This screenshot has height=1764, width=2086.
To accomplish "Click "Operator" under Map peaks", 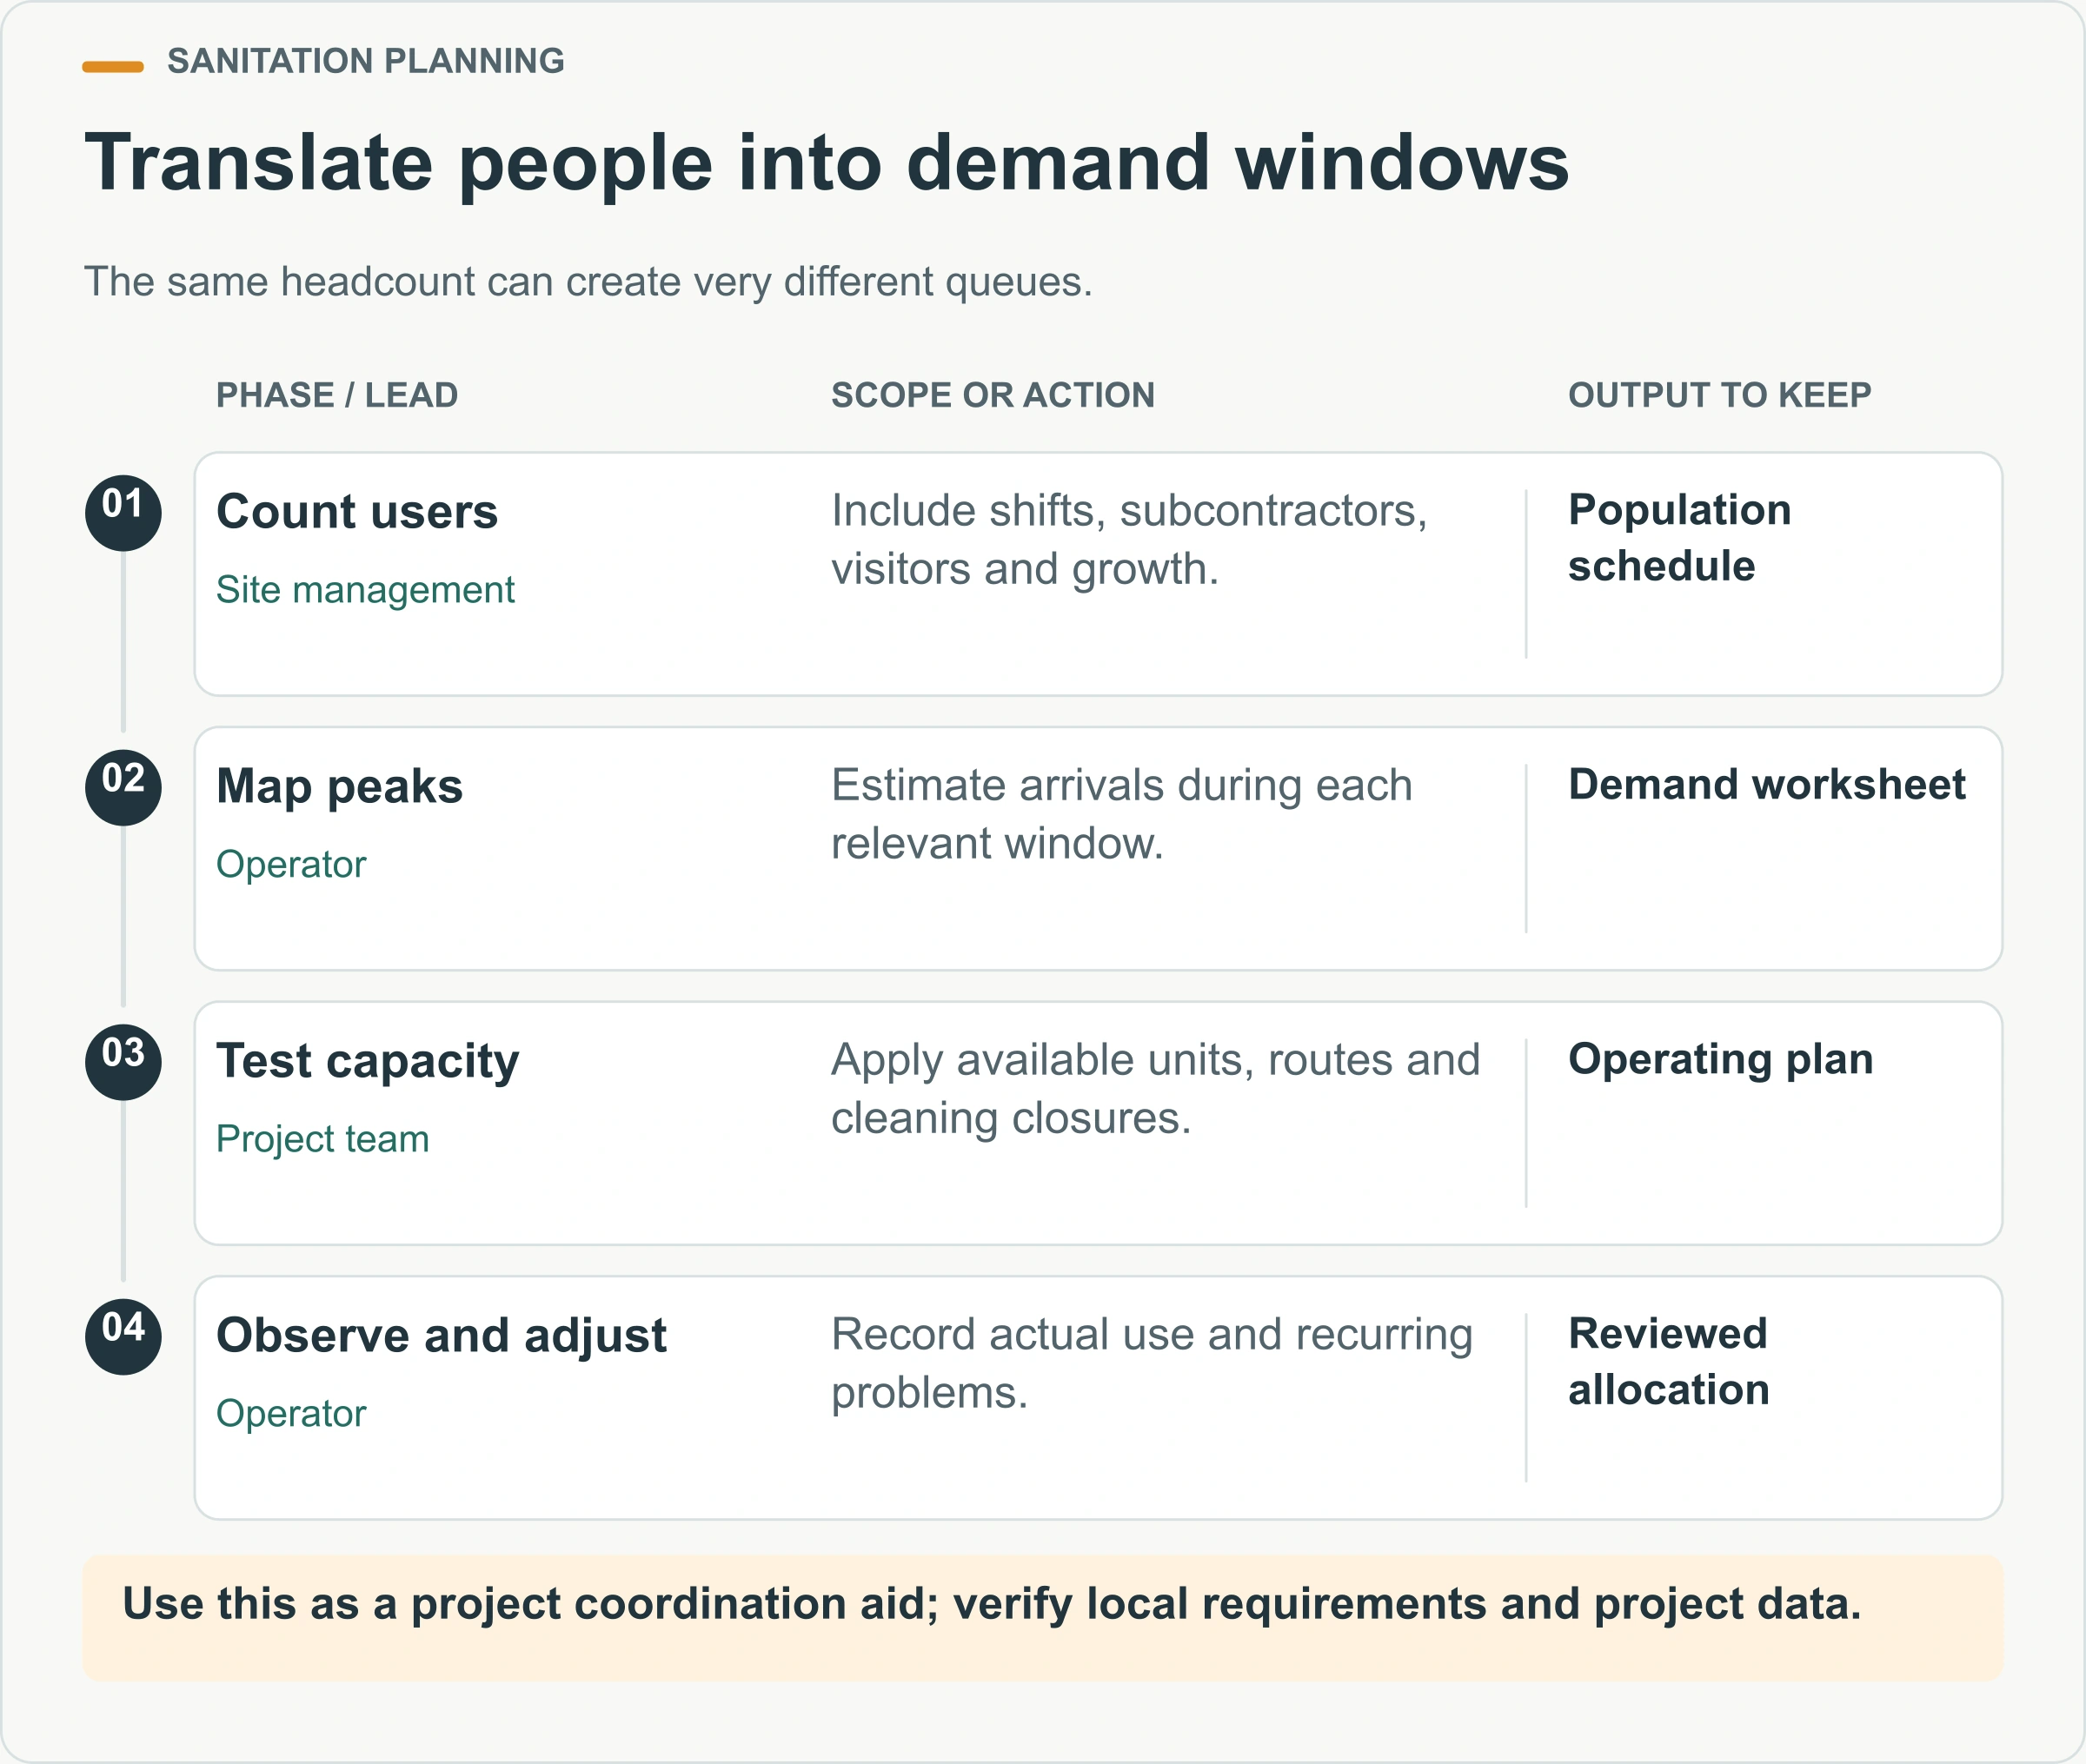I will click(x=291, y=865).
